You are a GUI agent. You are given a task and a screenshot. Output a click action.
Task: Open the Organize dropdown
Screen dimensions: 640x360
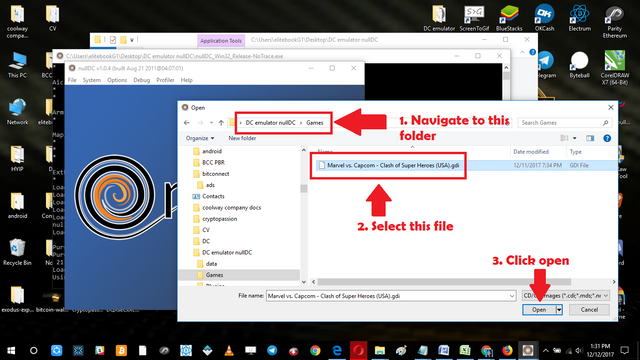(x=200, y=138)
